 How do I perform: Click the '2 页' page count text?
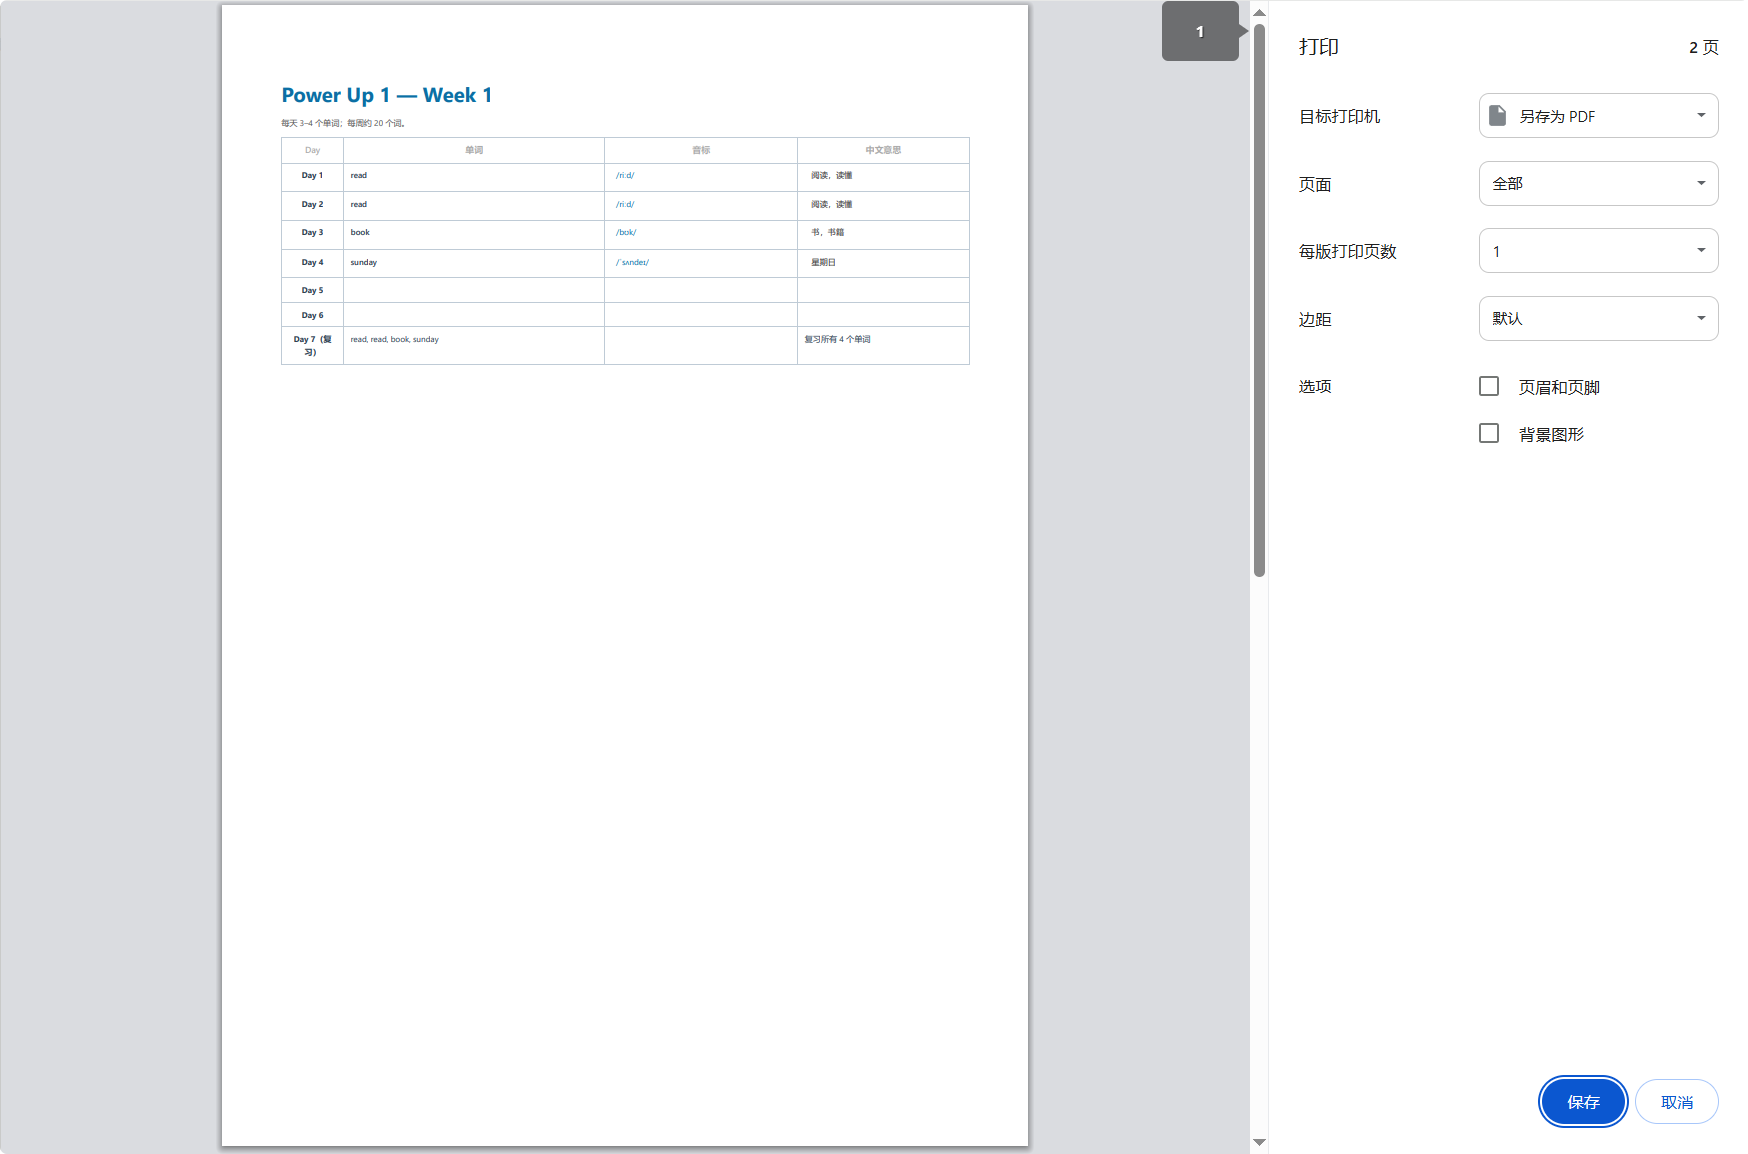tap(1703, 48)
